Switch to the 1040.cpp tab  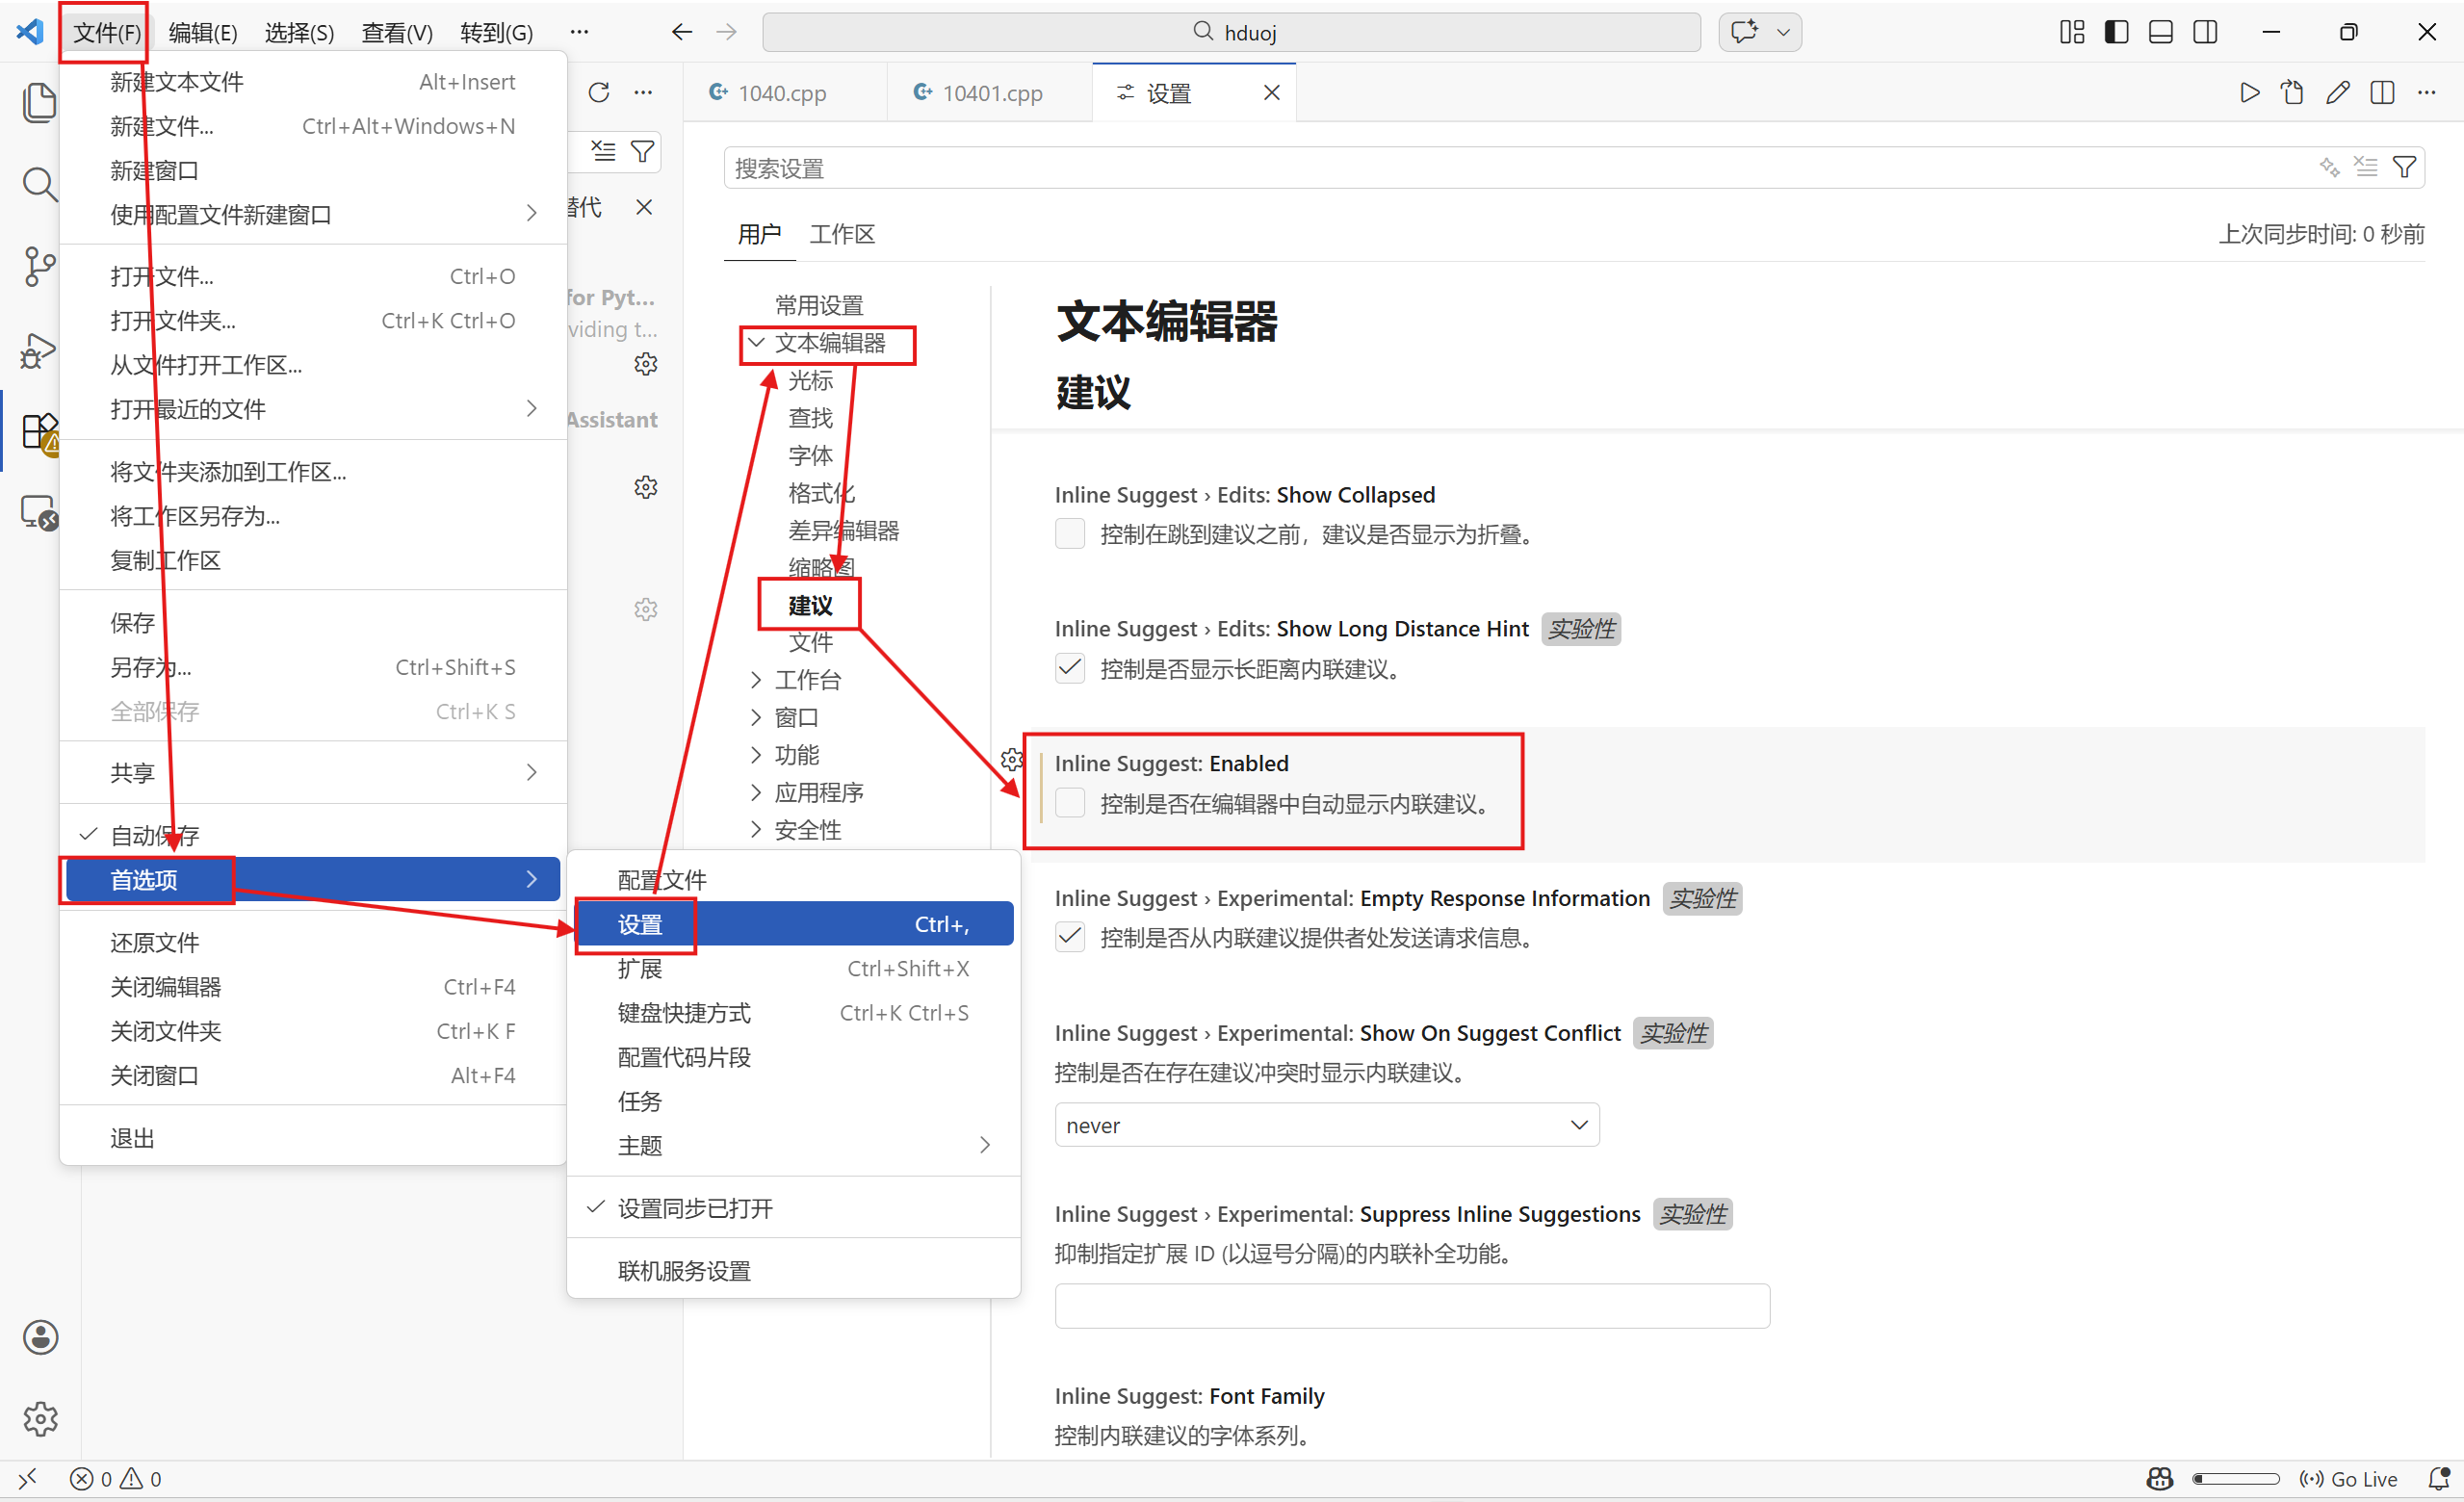(785, 93)
